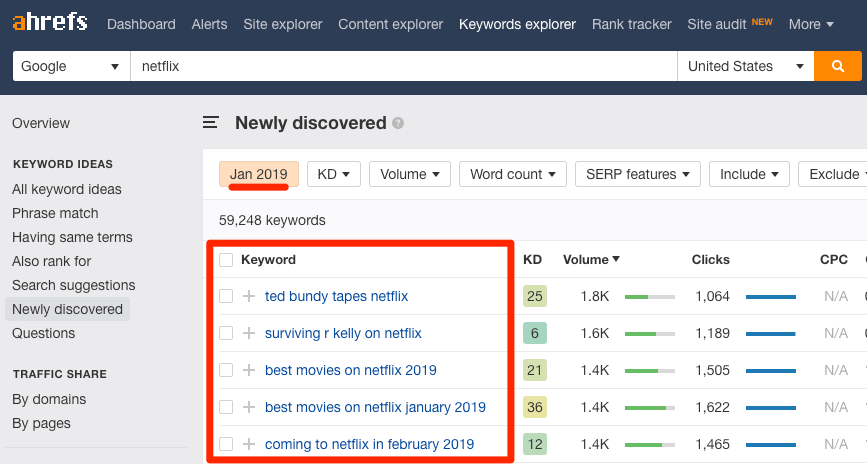Click the '59,248 keywords' count text

click(x=272, y=220)
